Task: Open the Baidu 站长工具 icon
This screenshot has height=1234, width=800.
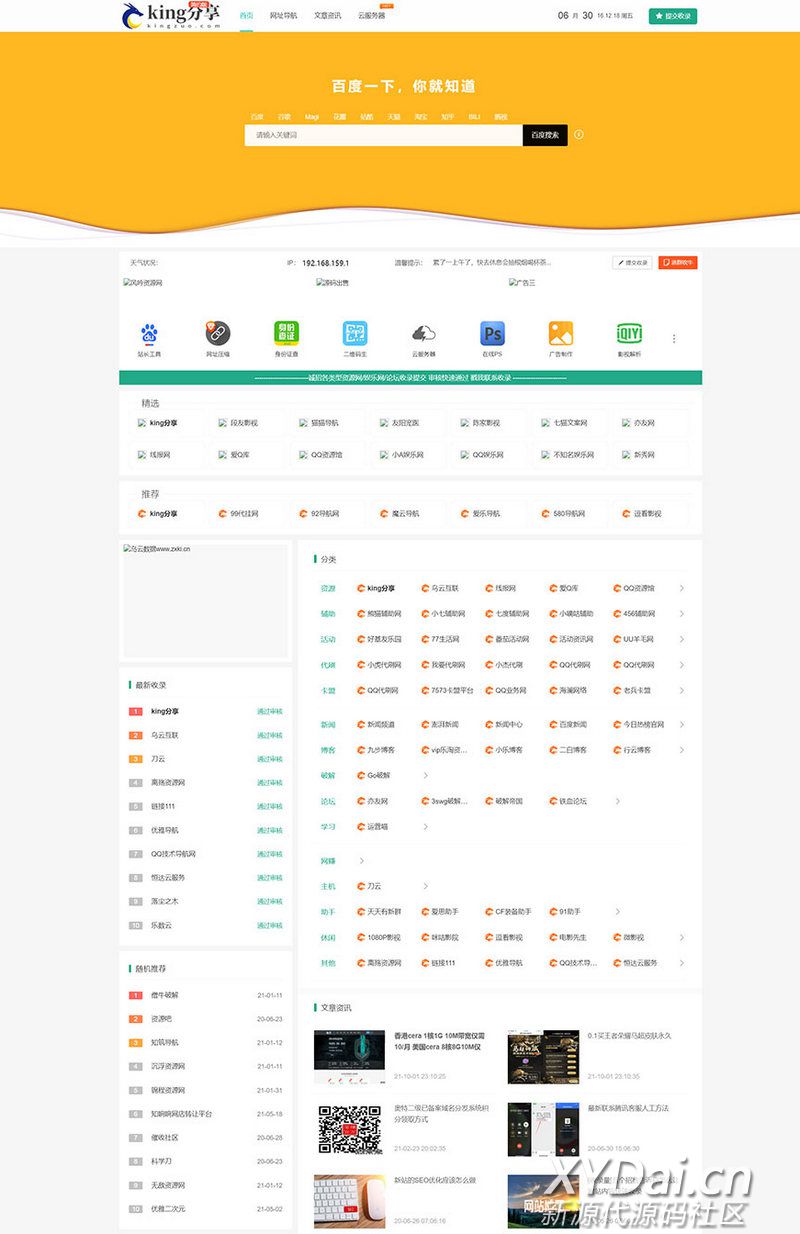Action: pyautogui.click(x=149, y=334)
